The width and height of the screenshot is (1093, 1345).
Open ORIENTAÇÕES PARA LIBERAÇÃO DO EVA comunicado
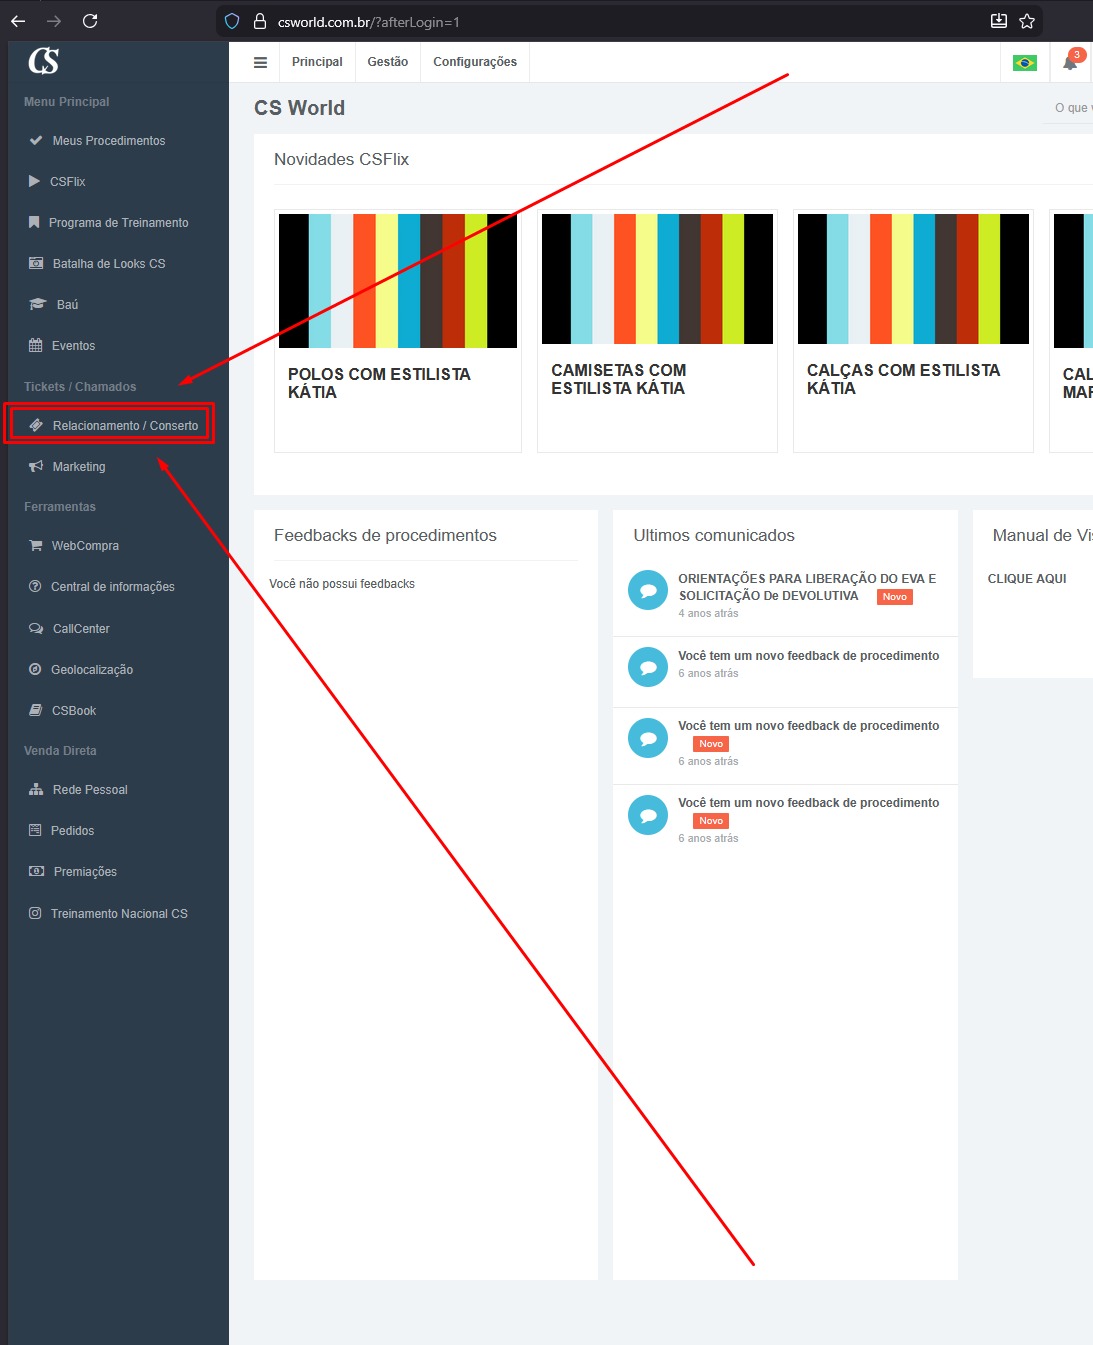(x=807, y=587)
